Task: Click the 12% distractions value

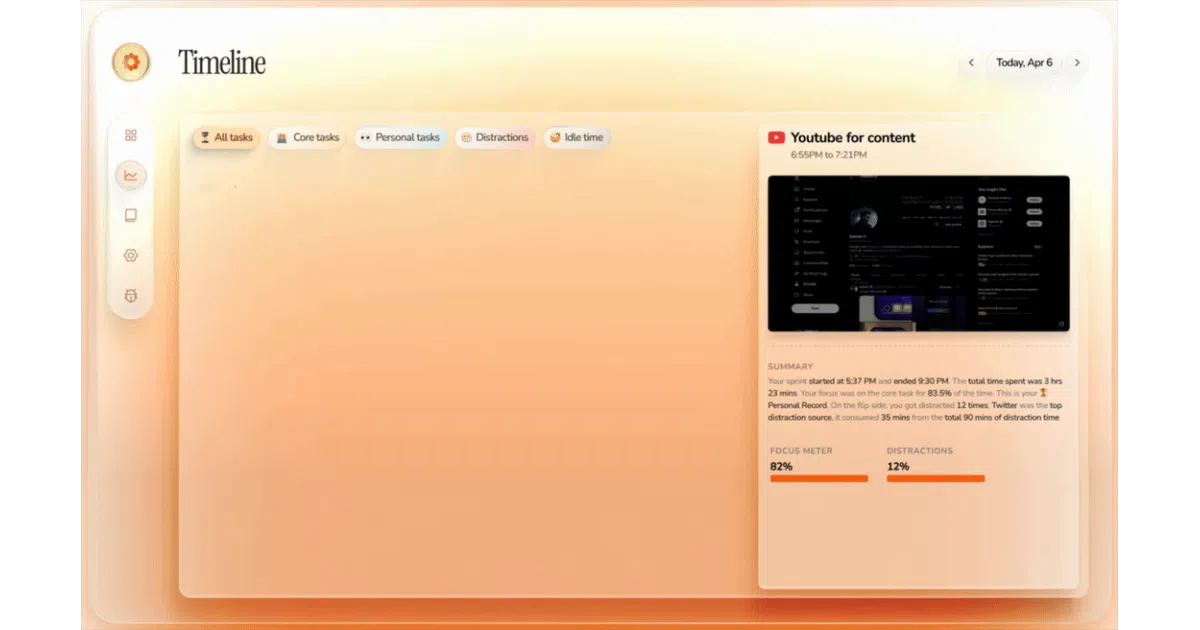Action: (898, 466)
